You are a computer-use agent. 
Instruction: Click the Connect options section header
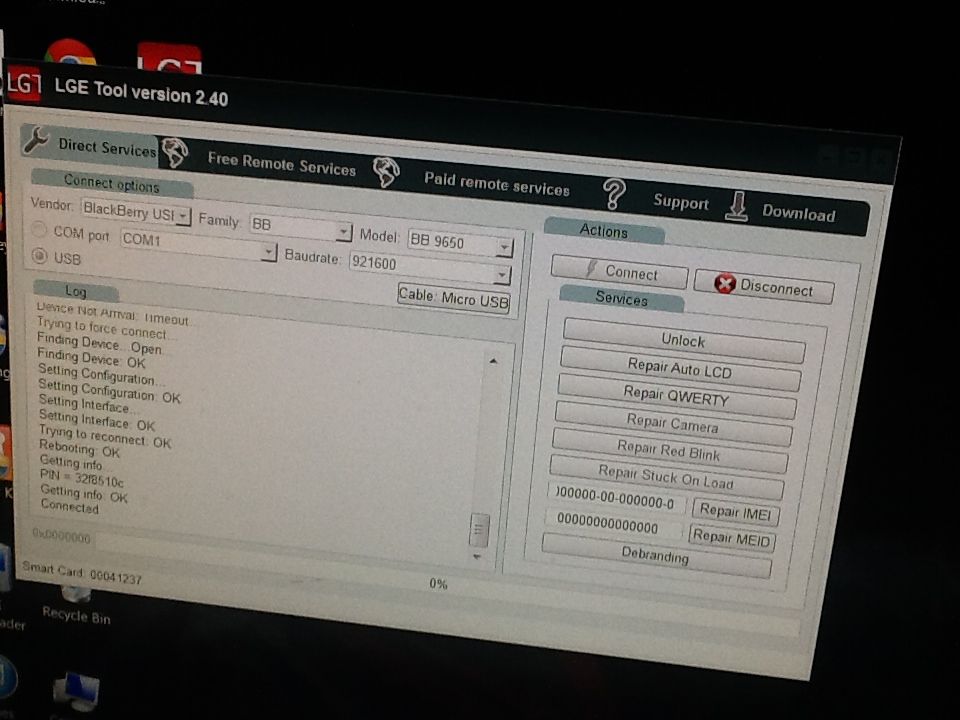111,183
